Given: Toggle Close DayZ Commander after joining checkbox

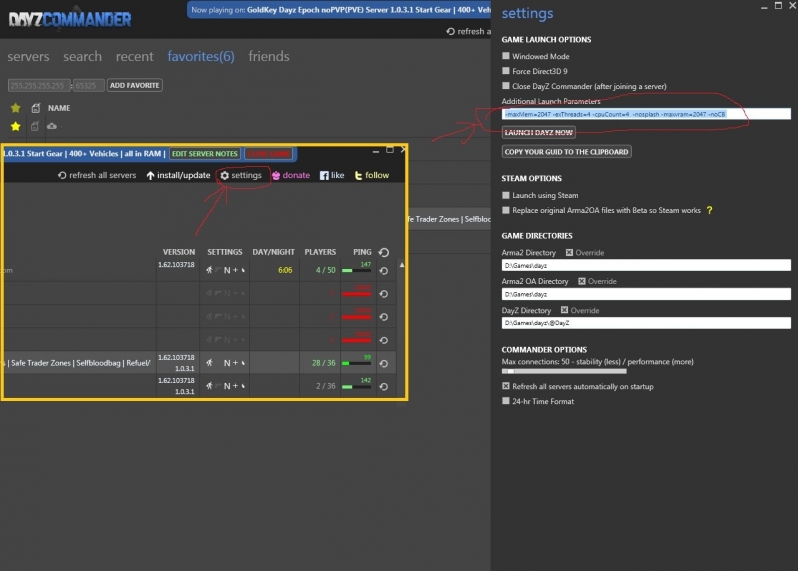Looking at the screenshot, I should coord(506,86).
